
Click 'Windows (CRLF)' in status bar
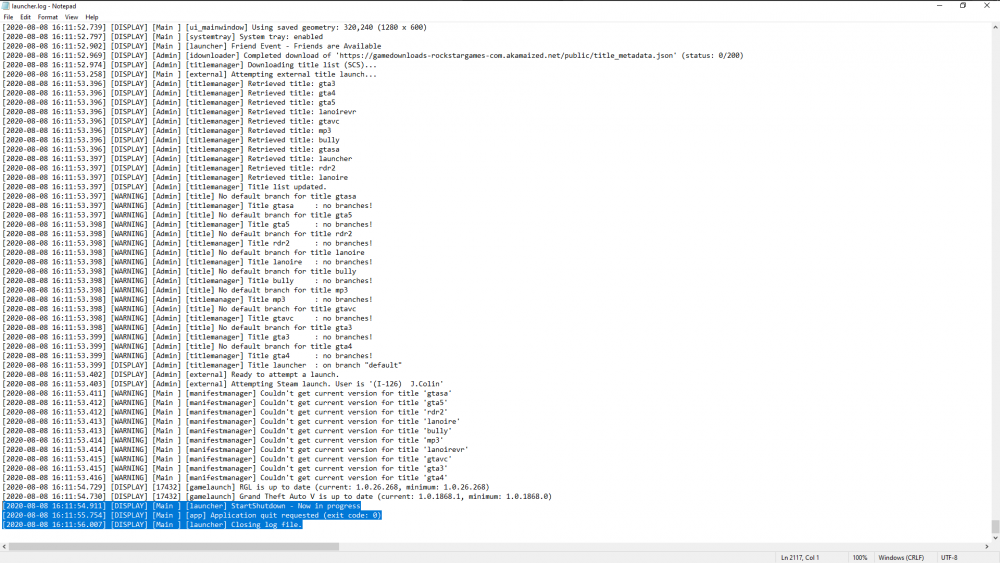click(901, 557)
